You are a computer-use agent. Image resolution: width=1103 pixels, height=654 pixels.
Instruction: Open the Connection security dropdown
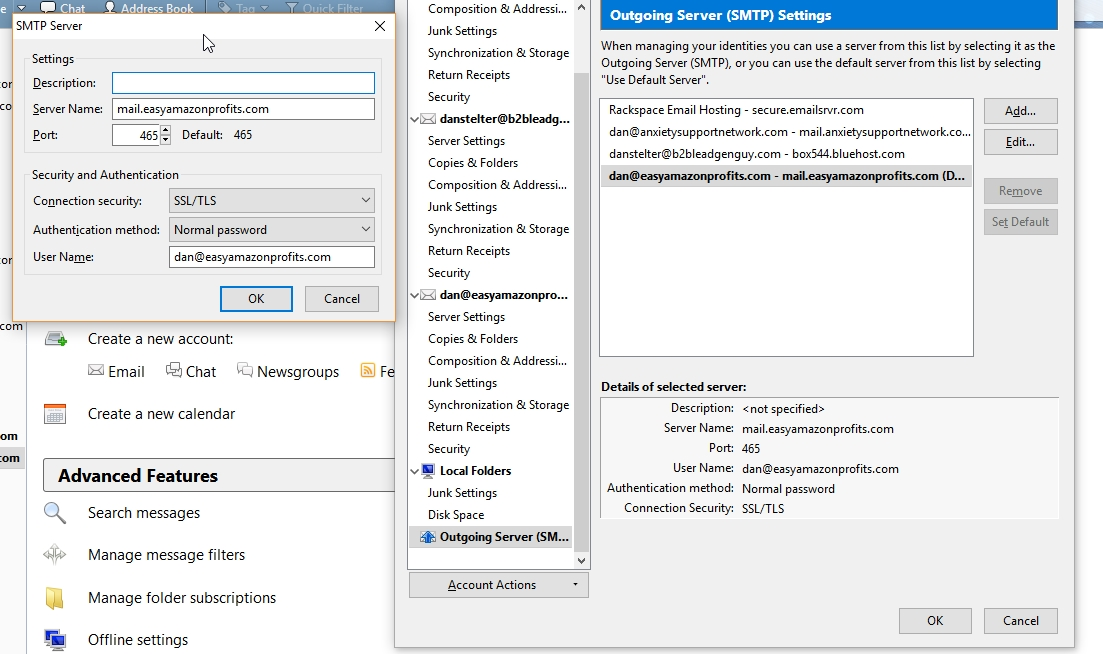coord(272,201)
